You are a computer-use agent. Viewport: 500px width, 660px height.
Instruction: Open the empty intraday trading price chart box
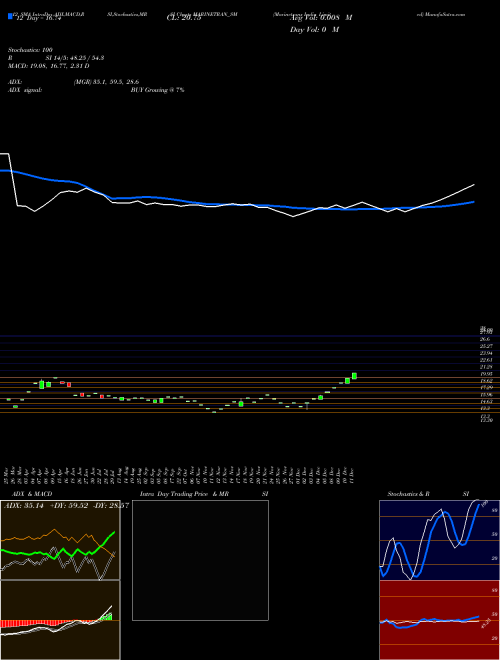(x=200, y=560)
